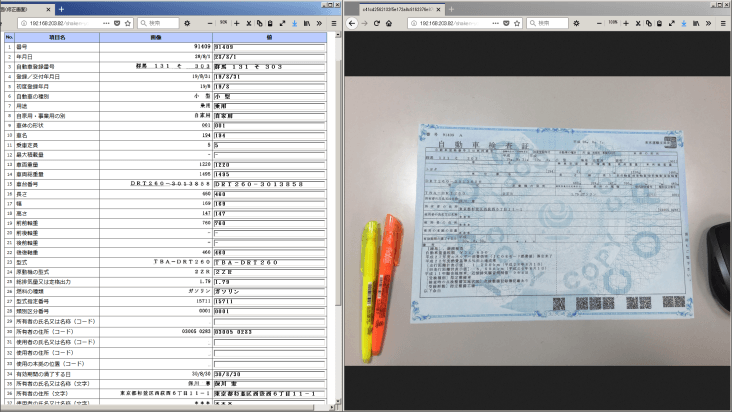
Task: Go forward in the right window
Action: pos(365,23)
